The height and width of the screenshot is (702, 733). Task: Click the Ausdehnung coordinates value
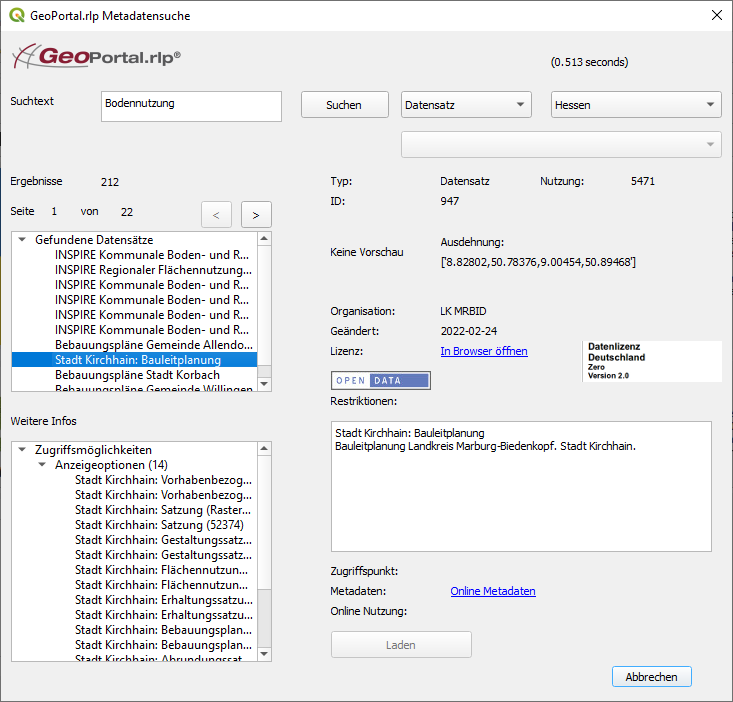point(538,262)
